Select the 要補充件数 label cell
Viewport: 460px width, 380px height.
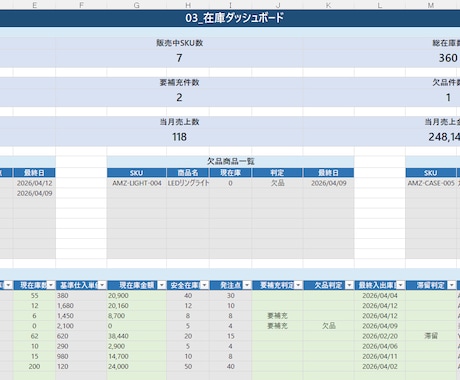[179, 82]
